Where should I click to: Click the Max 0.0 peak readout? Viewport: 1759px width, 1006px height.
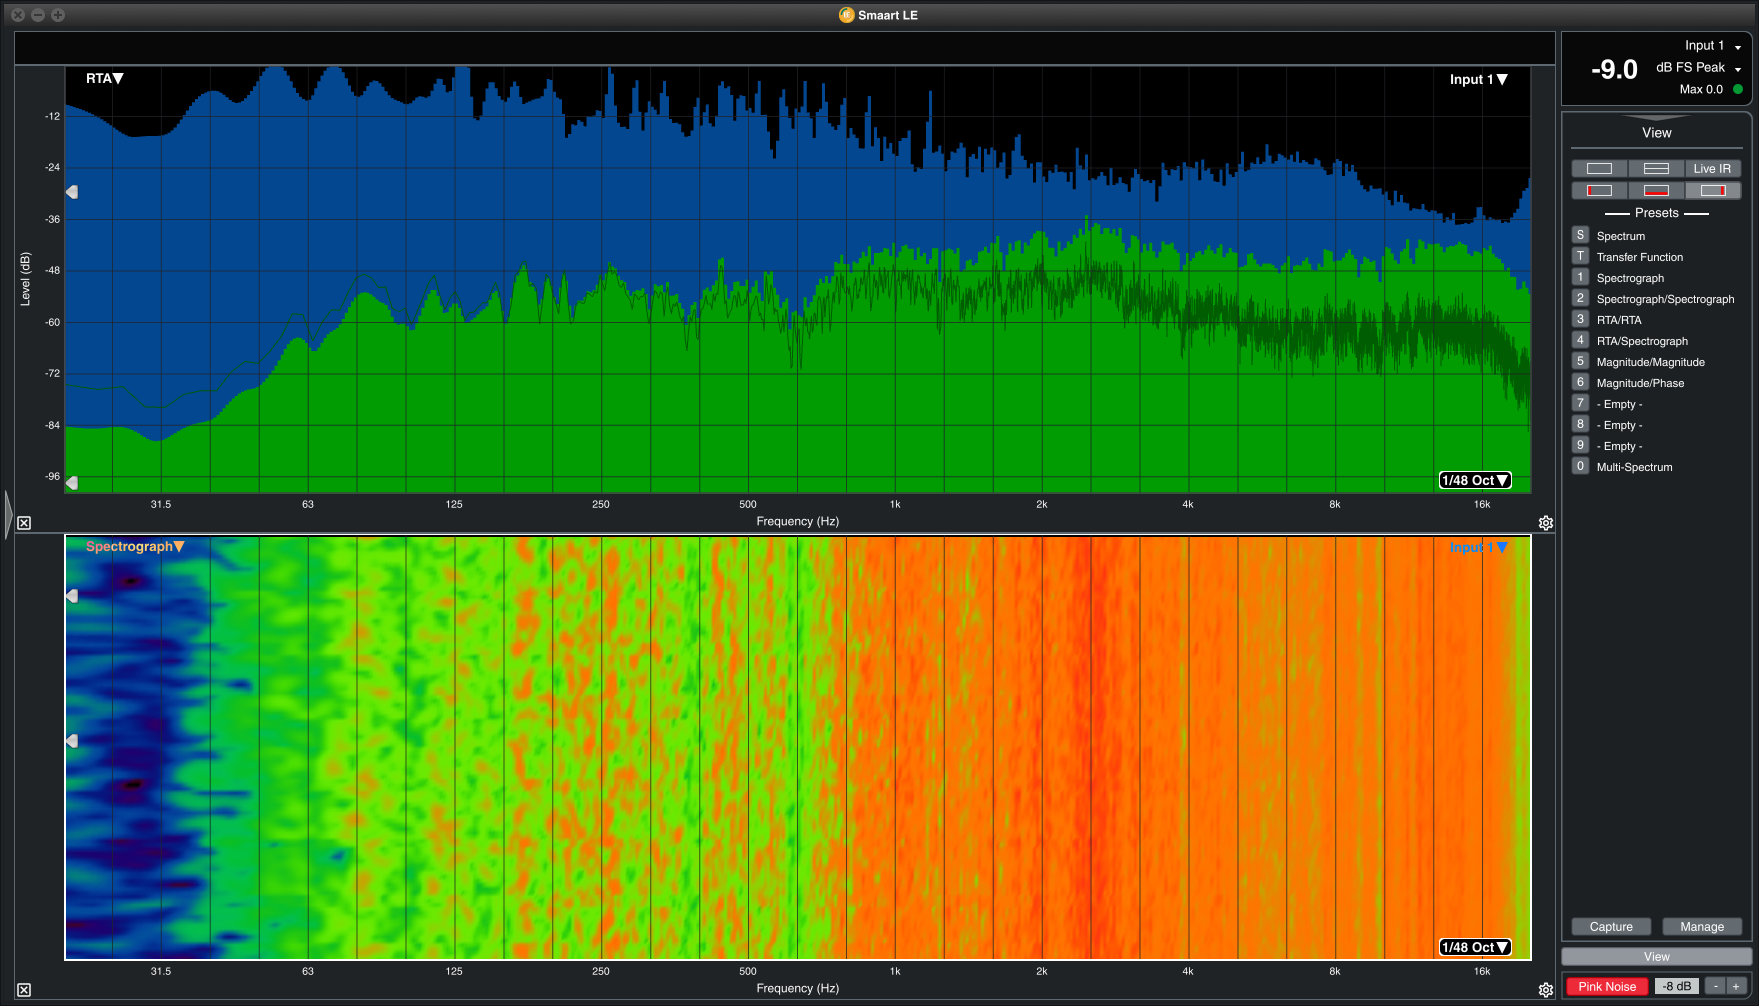click(1701, 89)
